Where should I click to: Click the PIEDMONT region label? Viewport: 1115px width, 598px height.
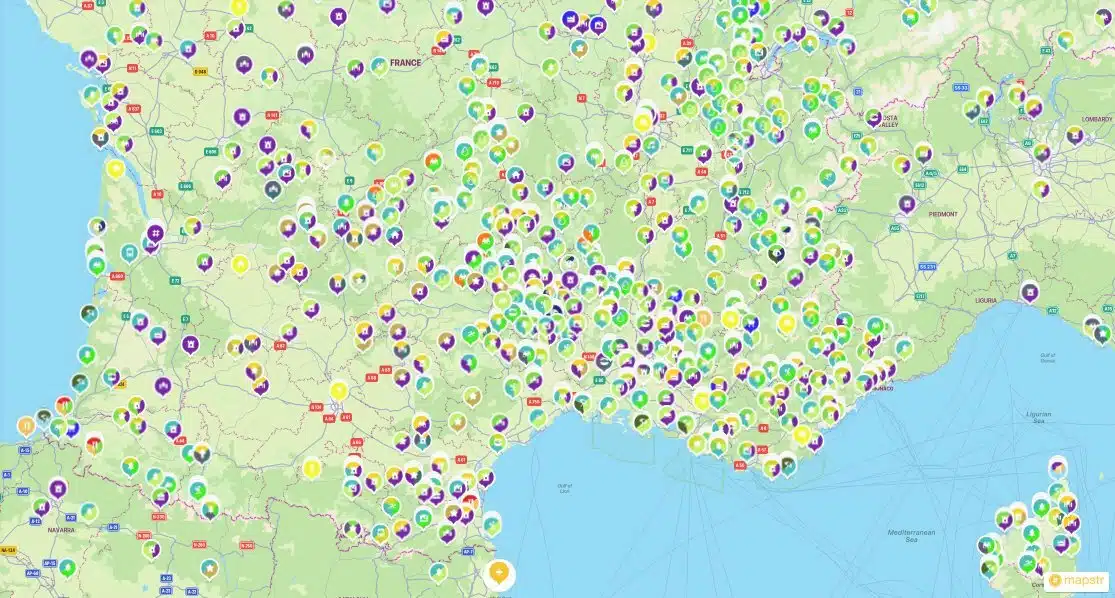[x=943, y=214]
